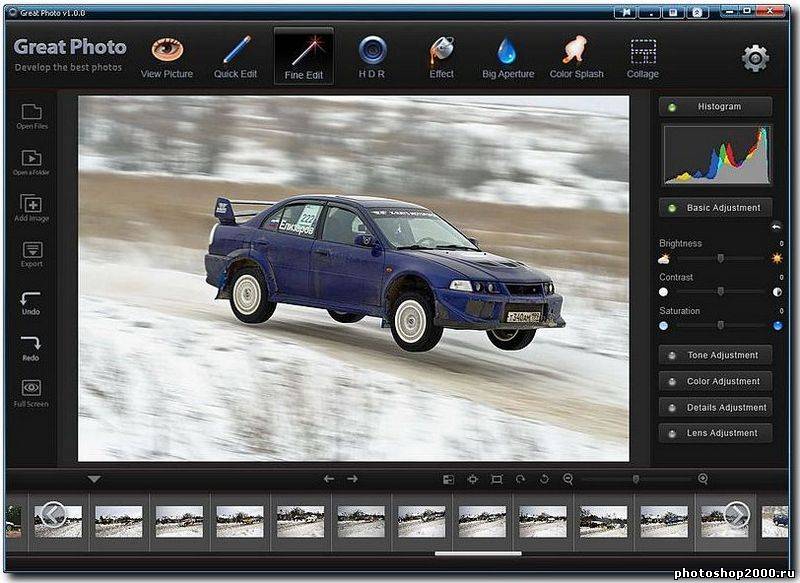
Task: Expand the Lens Adjustment section
Action: (715, 433)
